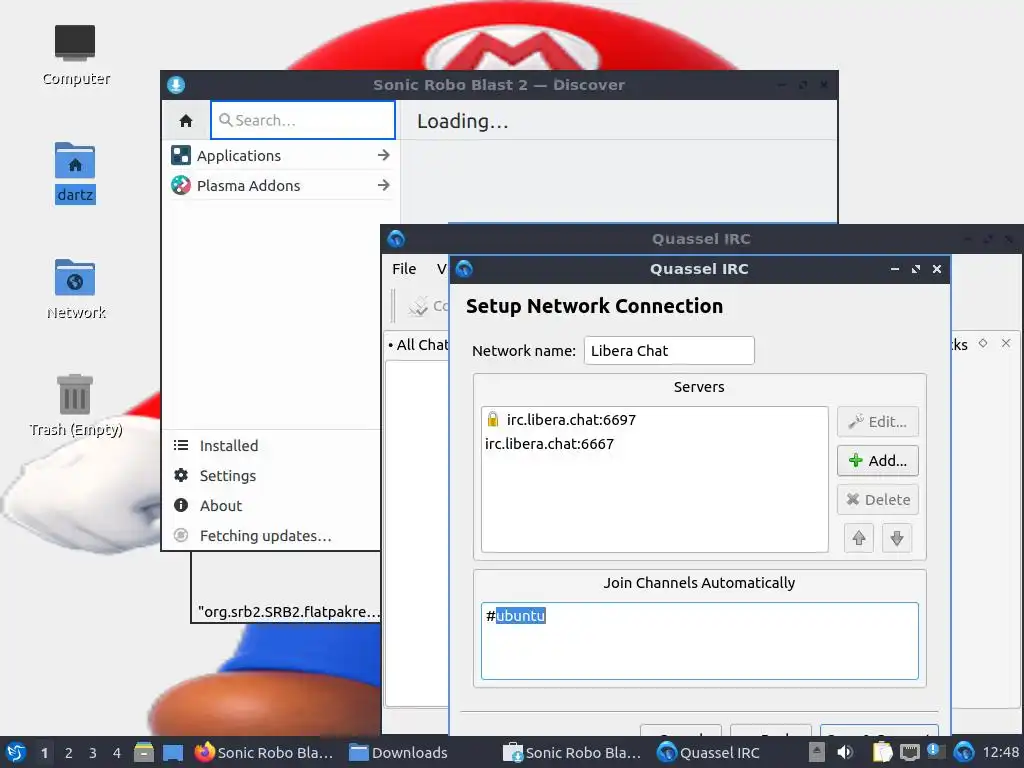
Task: Click the update notifier tray icon
Action: (x=934, y=751)
